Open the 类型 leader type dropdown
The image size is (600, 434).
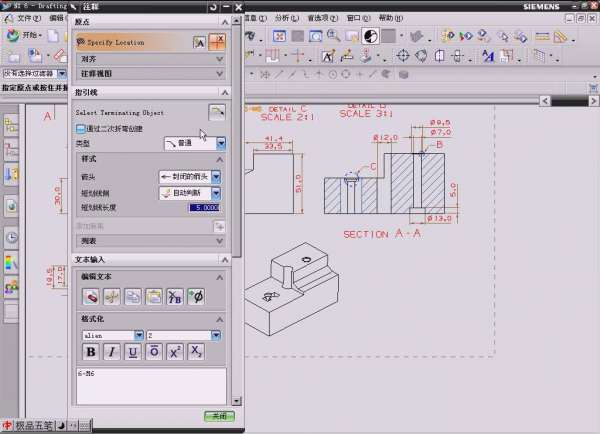[221, 144]
